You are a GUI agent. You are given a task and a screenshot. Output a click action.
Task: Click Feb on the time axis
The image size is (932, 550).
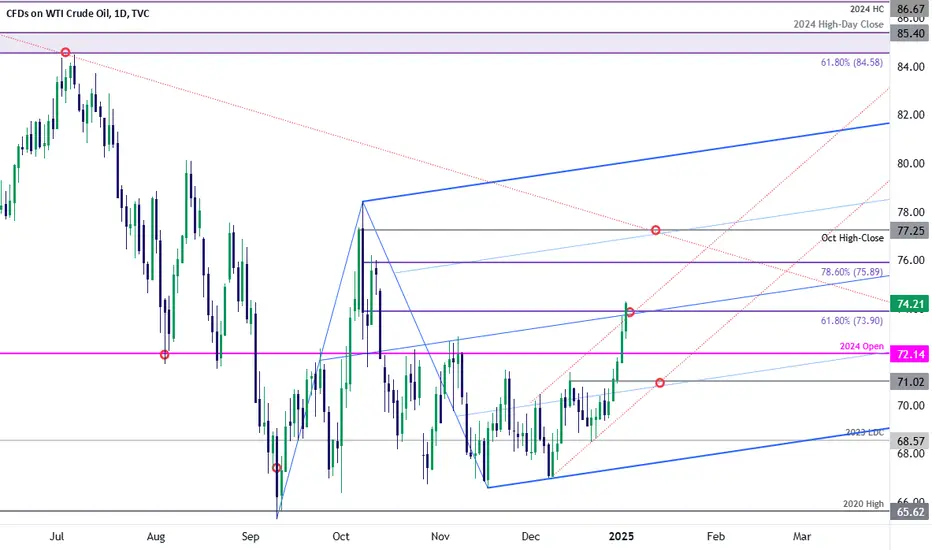(716, 536)
